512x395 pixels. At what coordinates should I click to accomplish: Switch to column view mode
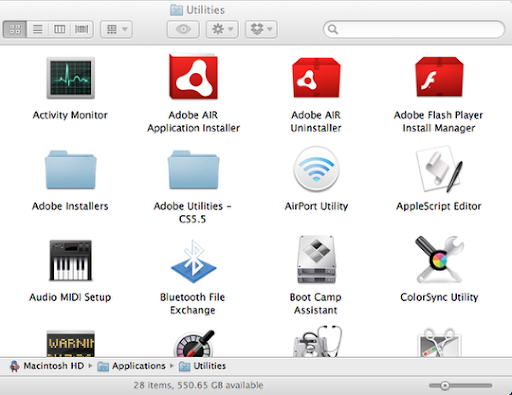pyautogui.click(x=60, y=29)
